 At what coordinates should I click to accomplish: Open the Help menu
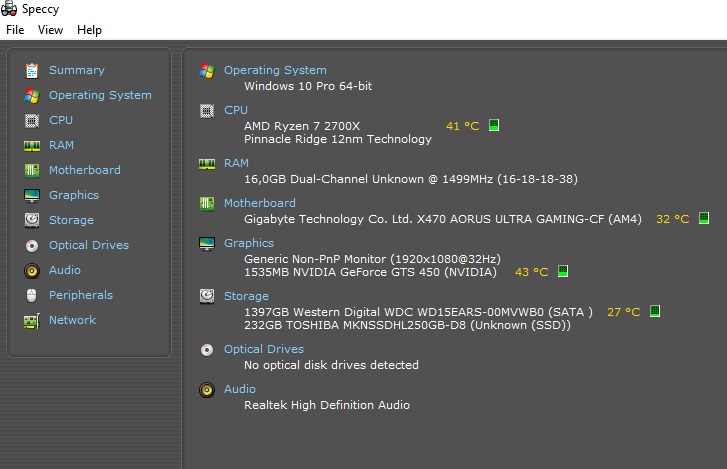pyautogui.click(x=89, y=30)
